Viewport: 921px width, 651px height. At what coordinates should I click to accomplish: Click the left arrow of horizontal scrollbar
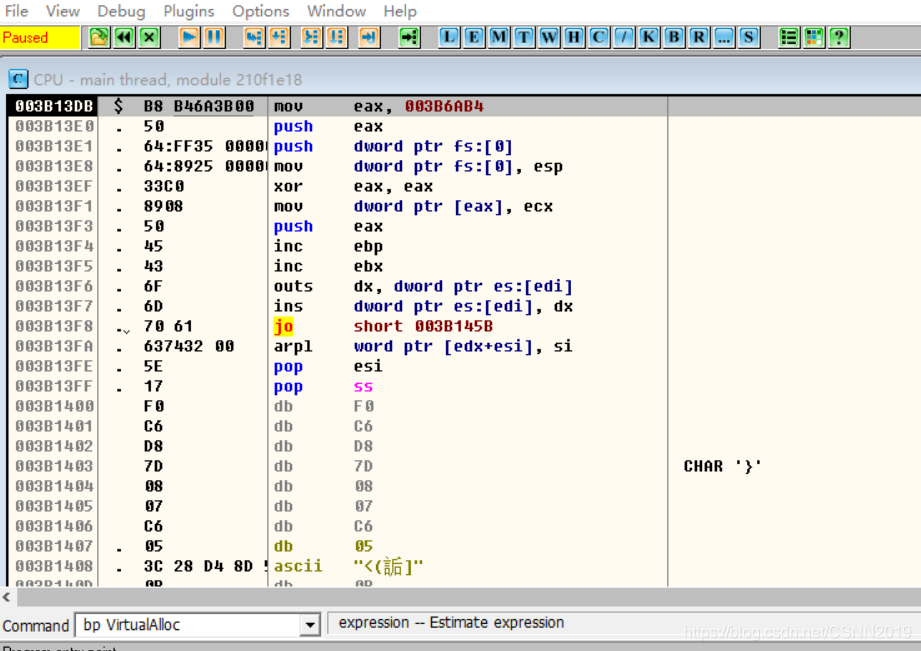point(6,598)
